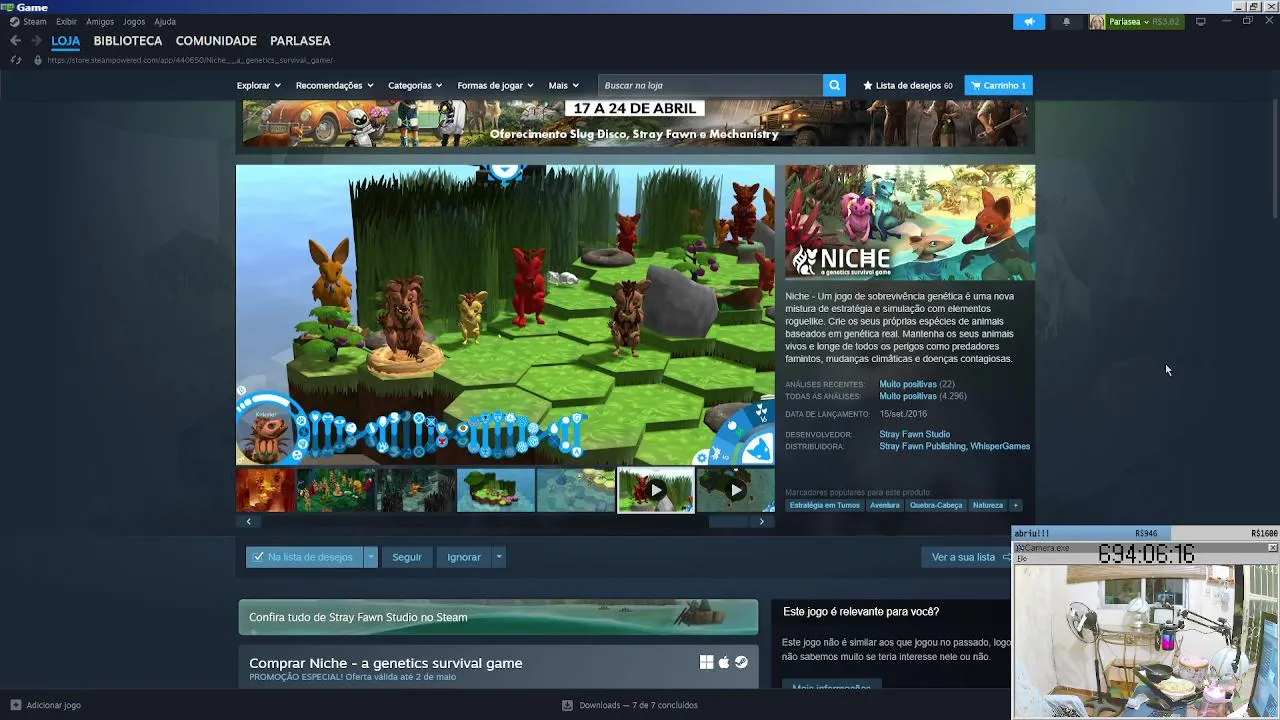Go back using the back arrow
1280x720 pixels.
pos(15,41)
